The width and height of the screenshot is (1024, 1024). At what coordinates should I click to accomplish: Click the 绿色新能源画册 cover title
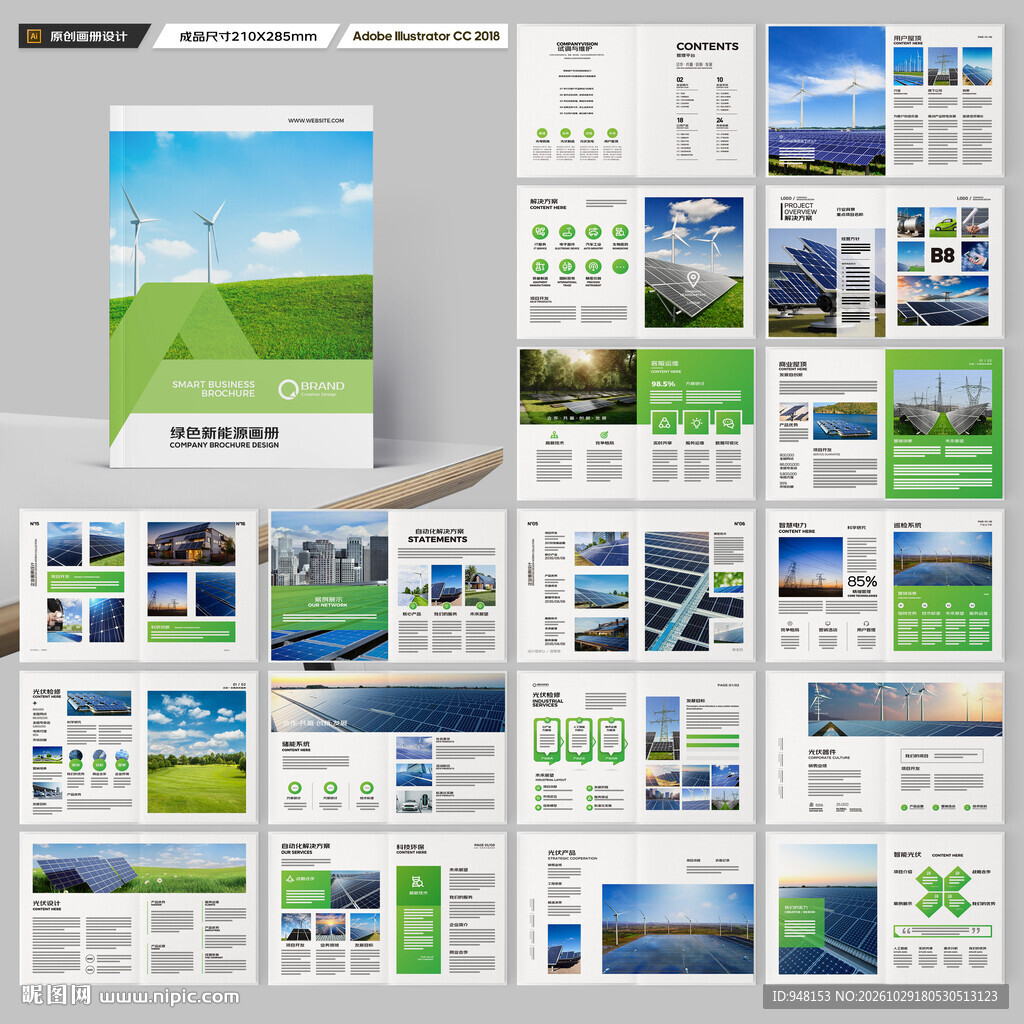[224, 433]
